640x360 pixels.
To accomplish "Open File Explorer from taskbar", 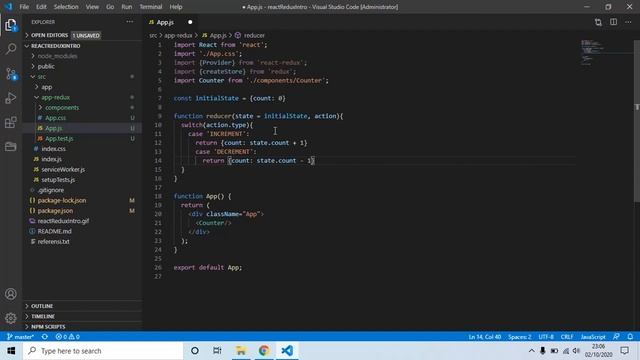I will coord(241,351).
